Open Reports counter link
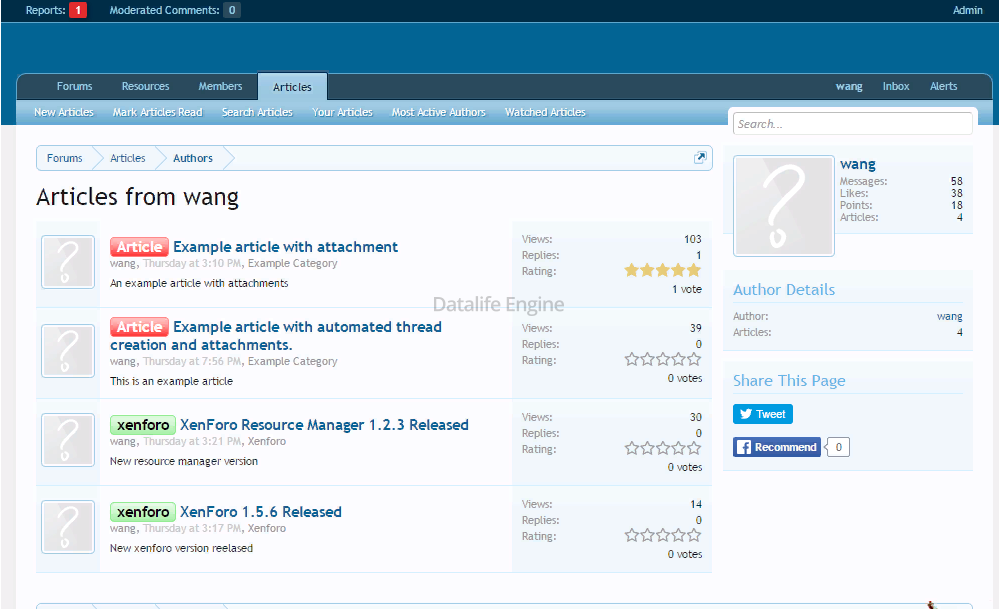Image resolution: width=999 pixels, height=609 pixels. [55, 10]
